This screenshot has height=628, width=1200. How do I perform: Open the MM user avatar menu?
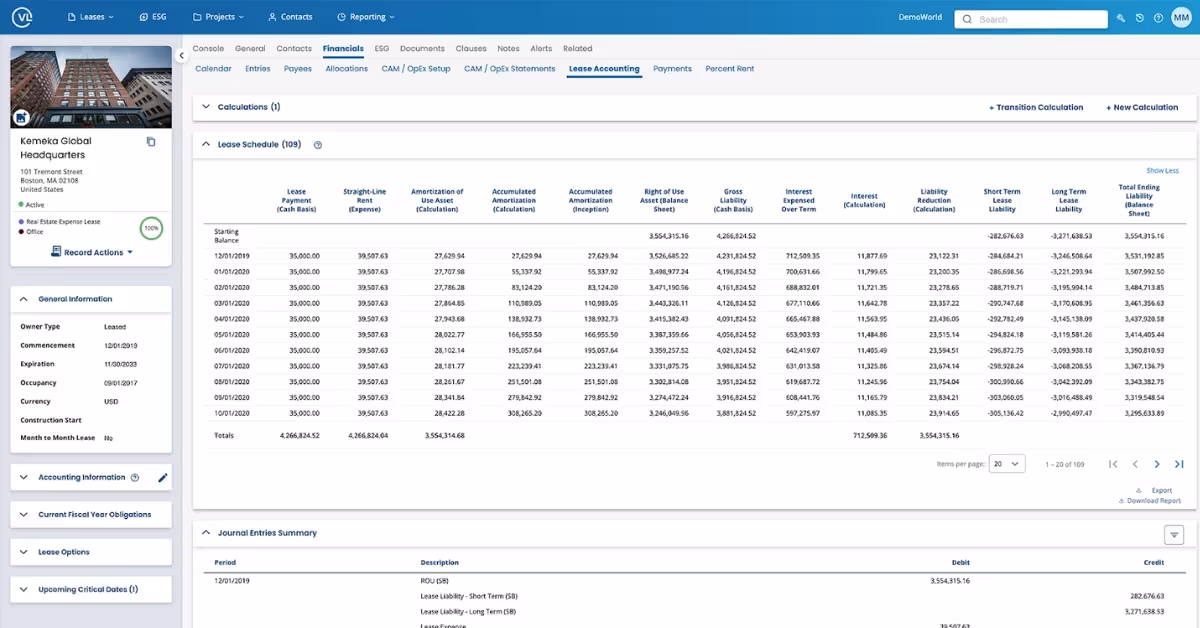click(1183, 17)
